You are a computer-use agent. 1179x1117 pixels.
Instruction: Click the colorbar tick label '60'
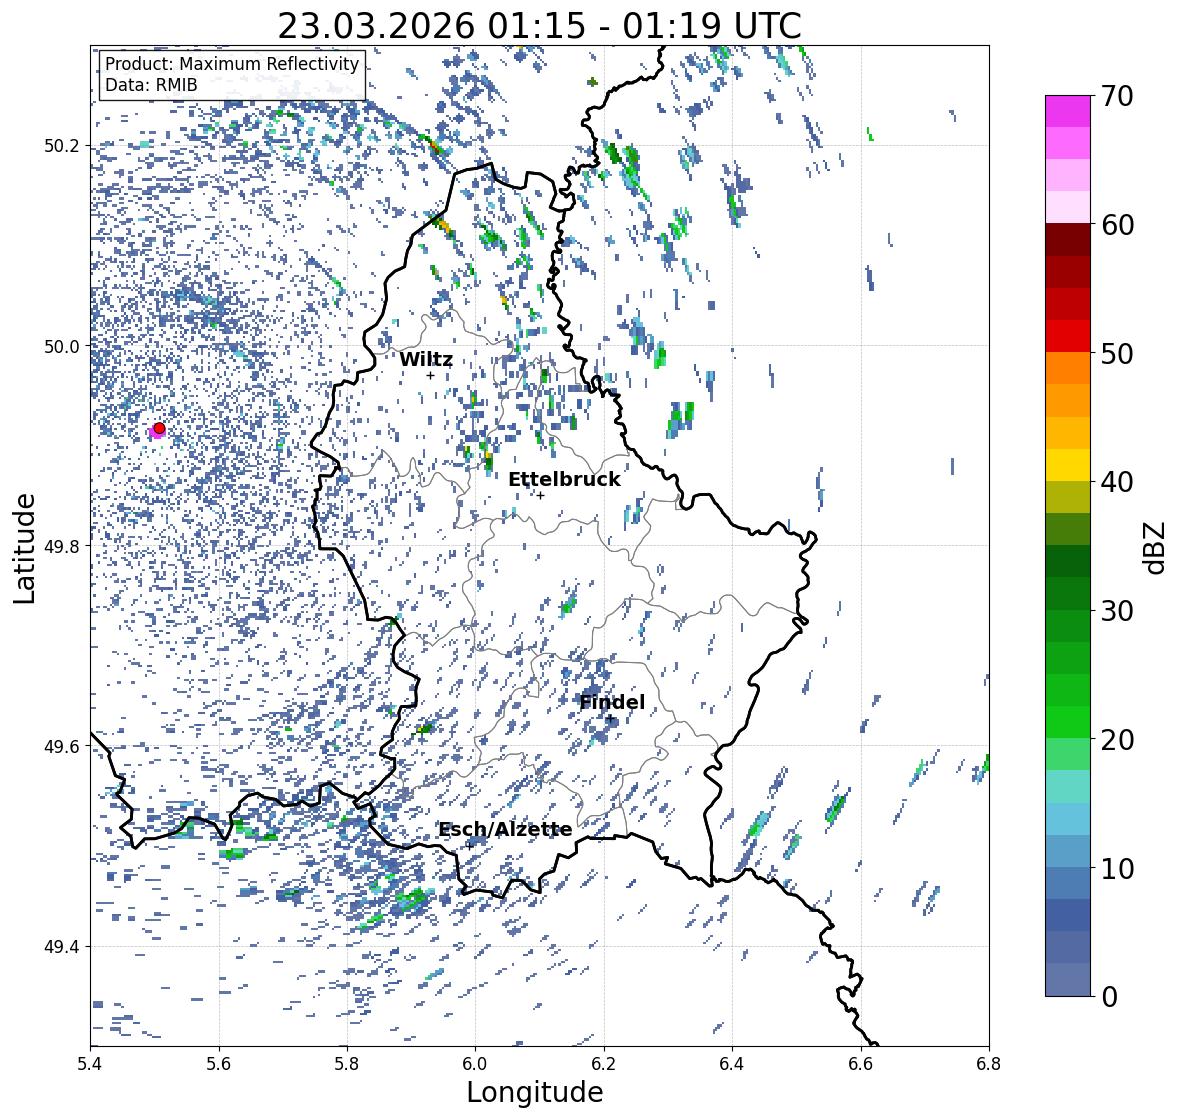[x=1117, y=225]
